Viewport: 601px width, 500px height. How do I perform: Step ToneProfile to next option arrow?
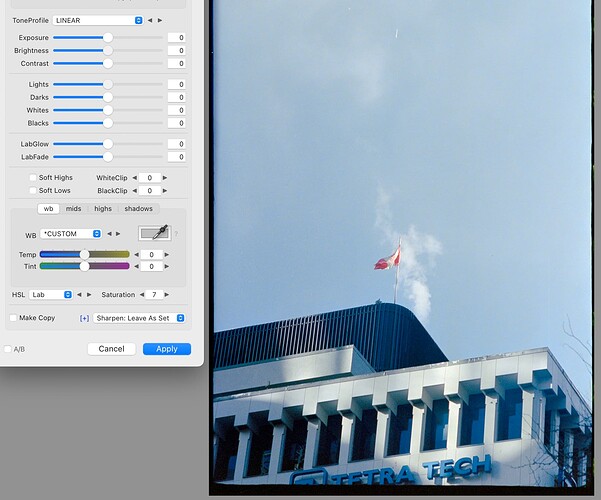(x=160, y=20)
